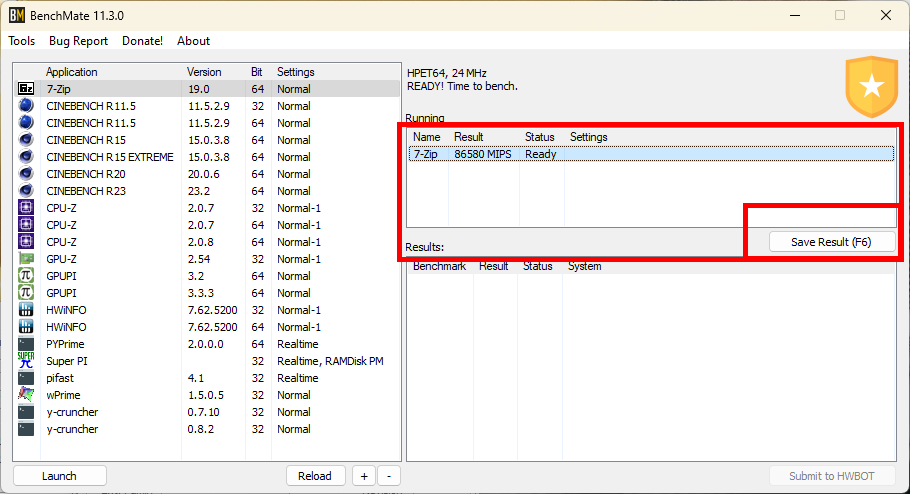Click the System header in Results table
This screenshot has height=494, width=910.
pos(584,266)
